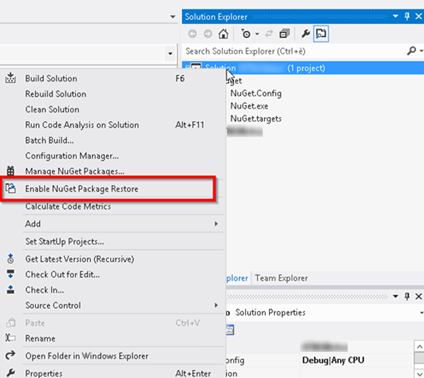Image resolution: width=424 pixels, height=378 pixels.
Task: Choose Open Folder in Windows Explorer
Action: click(x=87, y=356)
